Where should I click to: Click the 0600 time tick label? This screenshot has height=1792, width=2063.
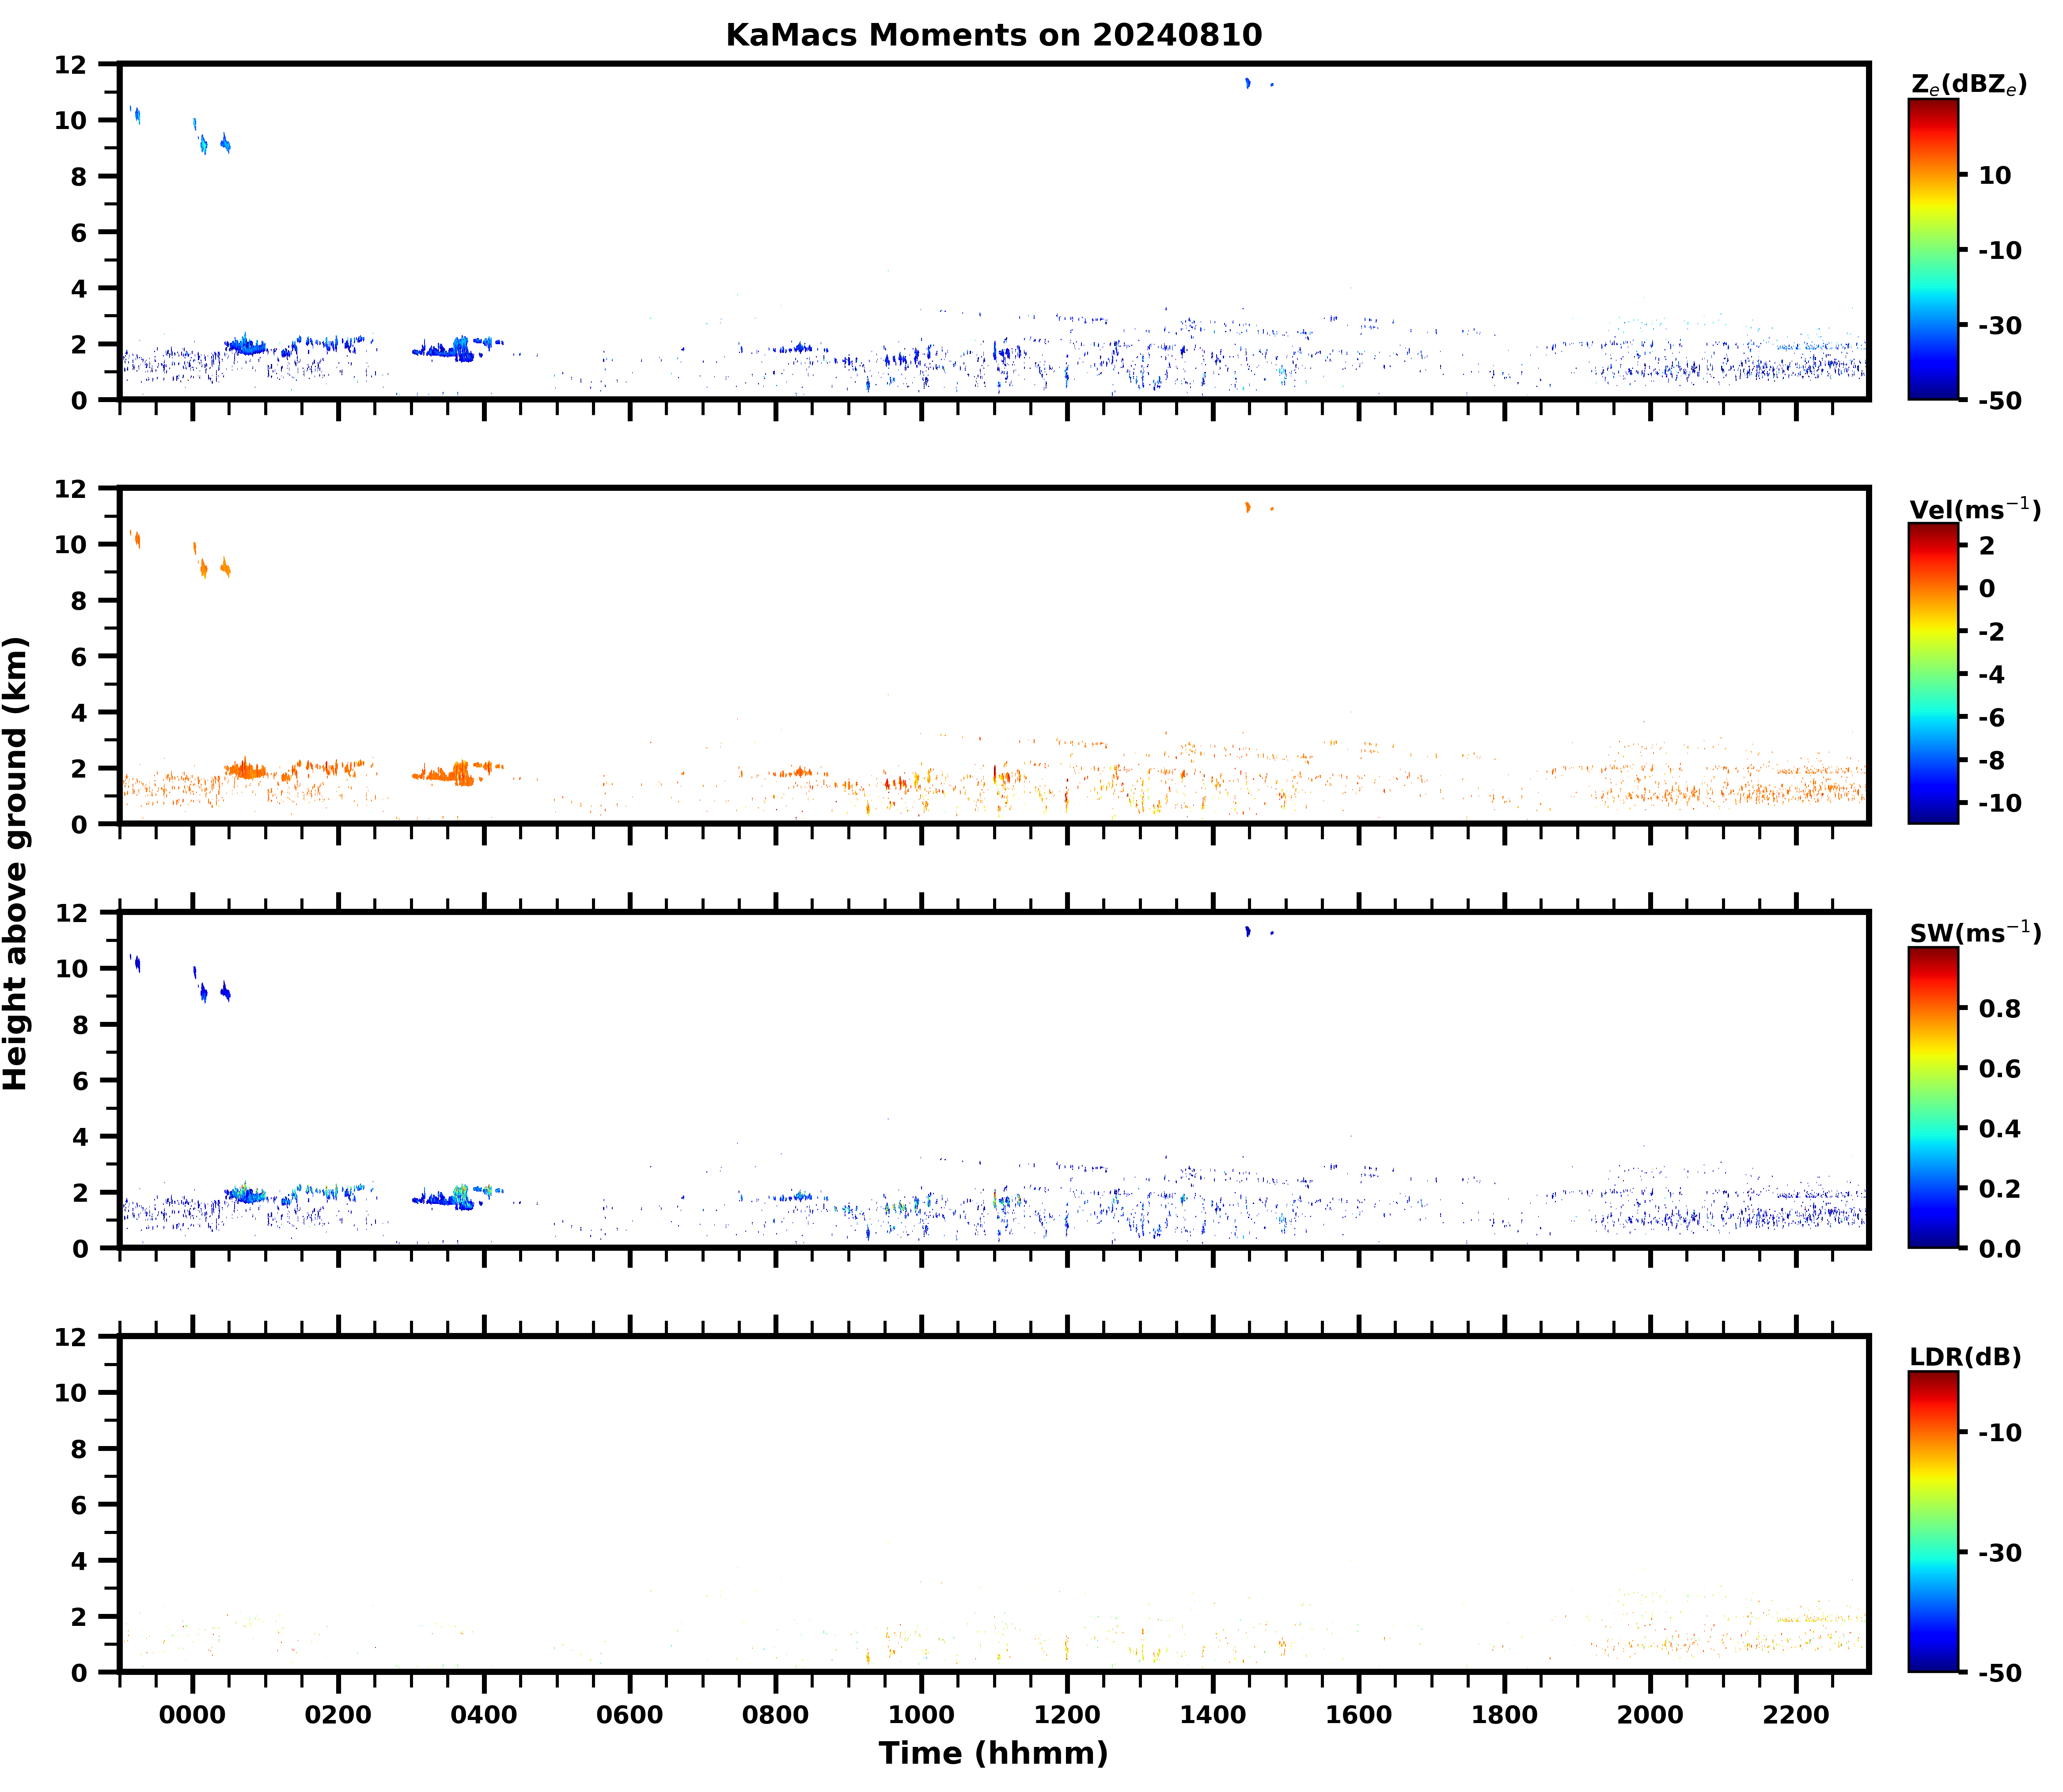click(629, 1715)
